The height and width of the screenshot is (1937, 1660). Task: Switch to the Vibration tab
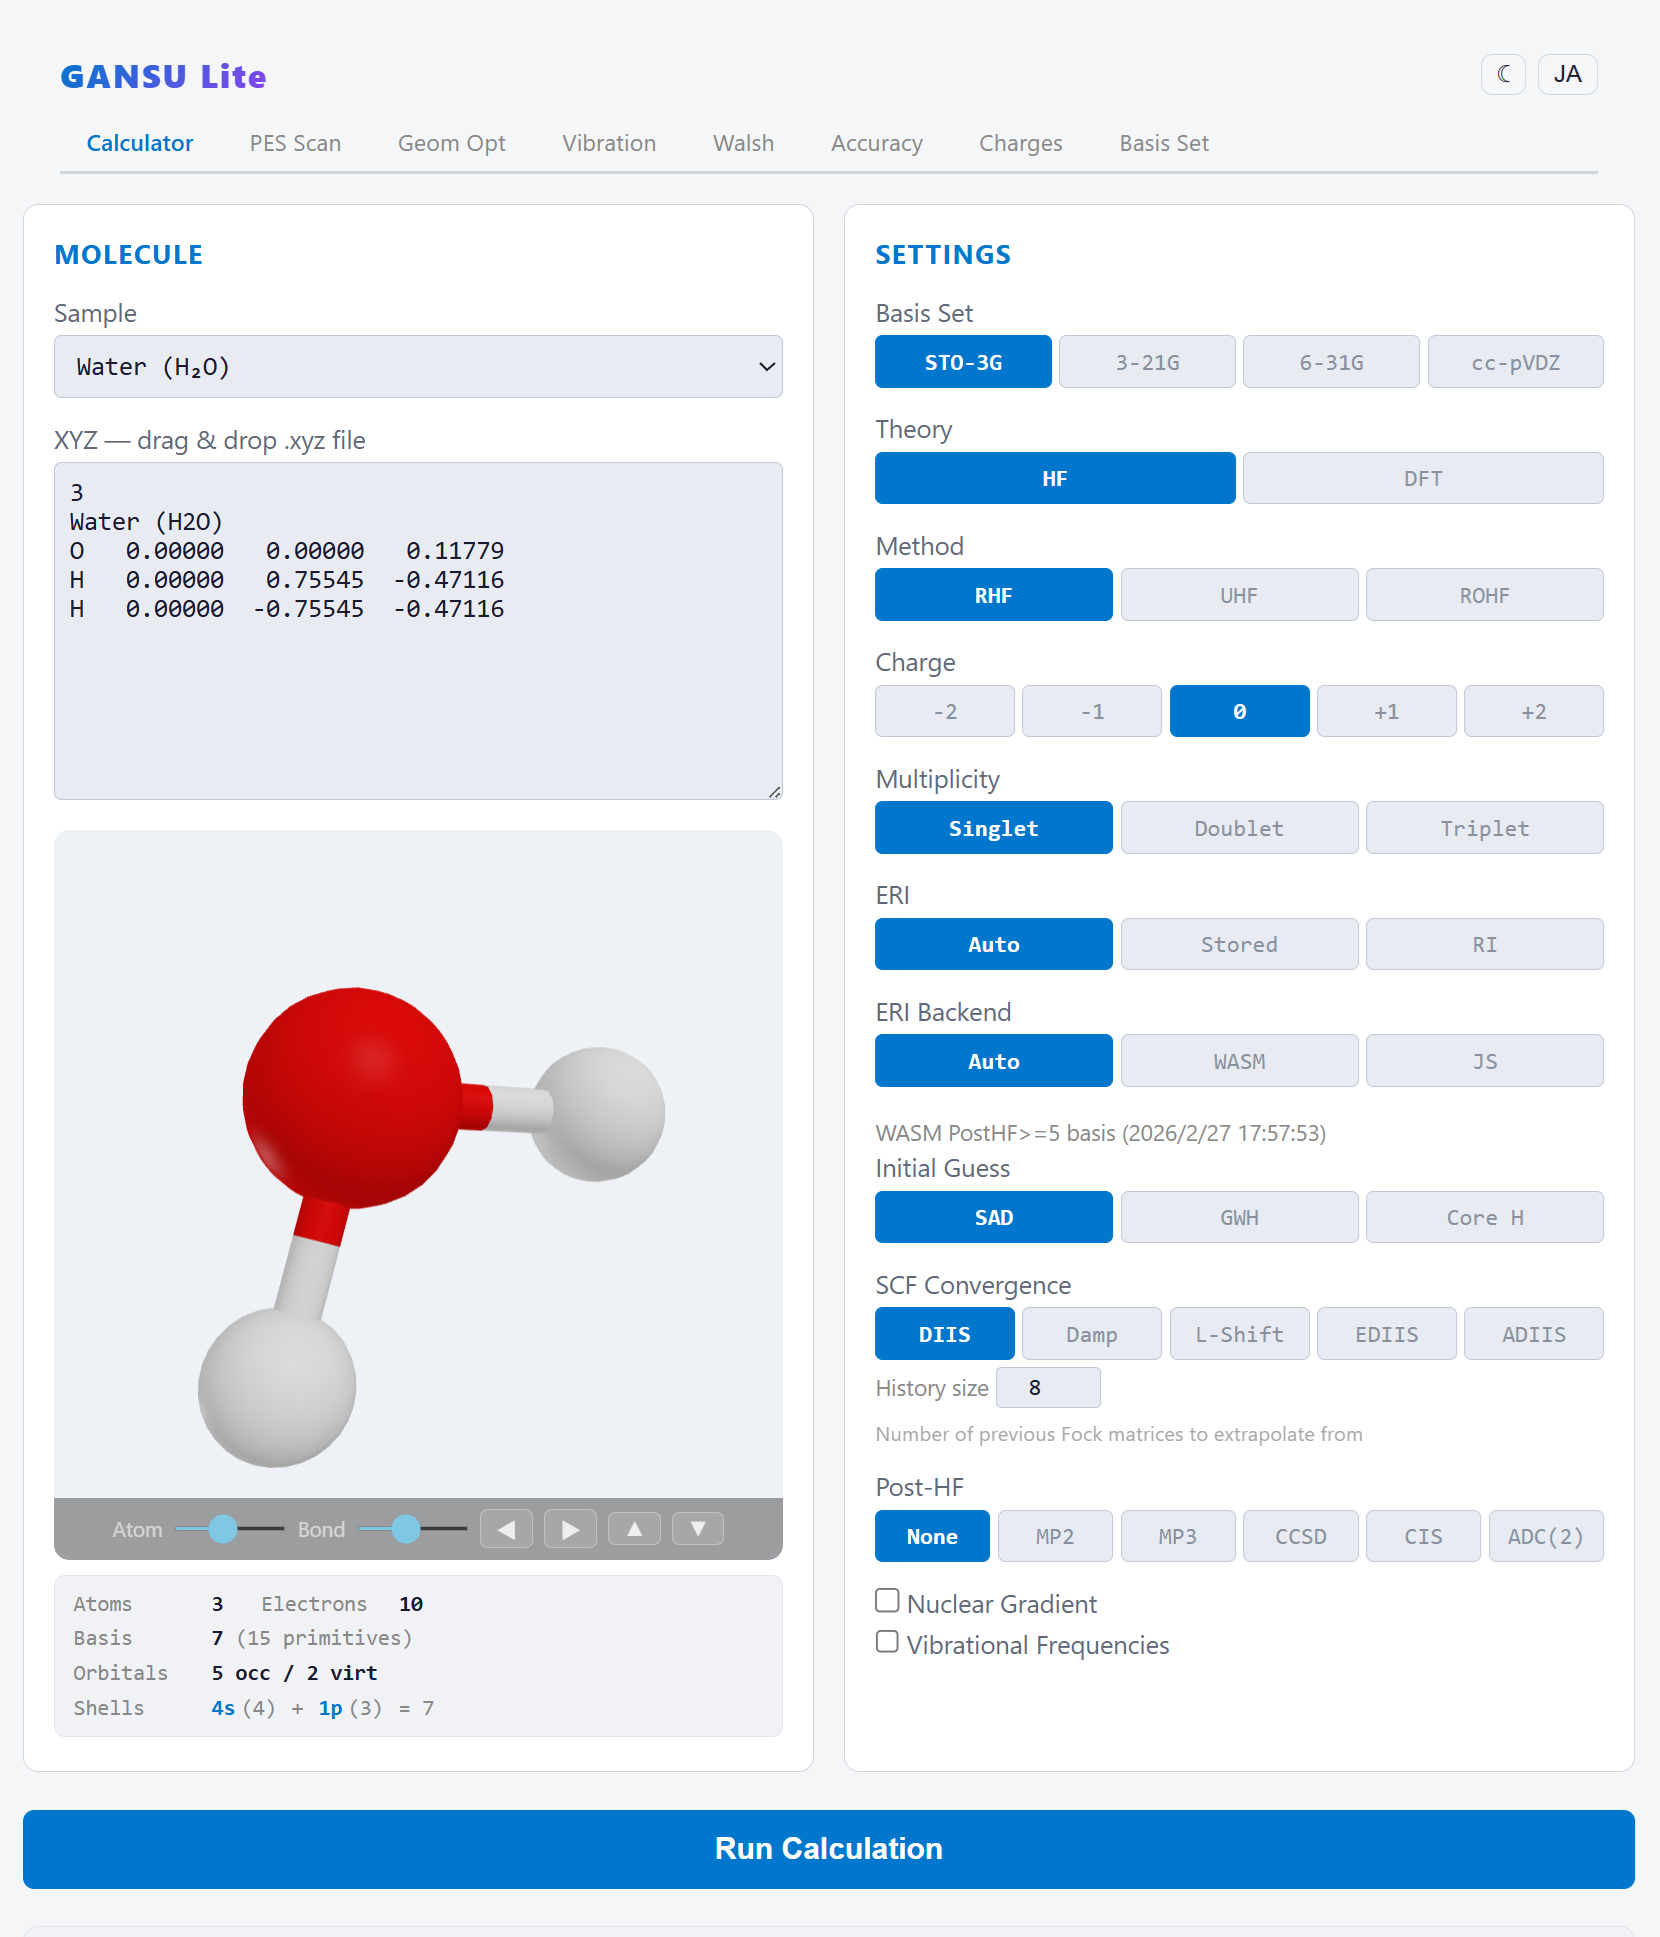609,143
